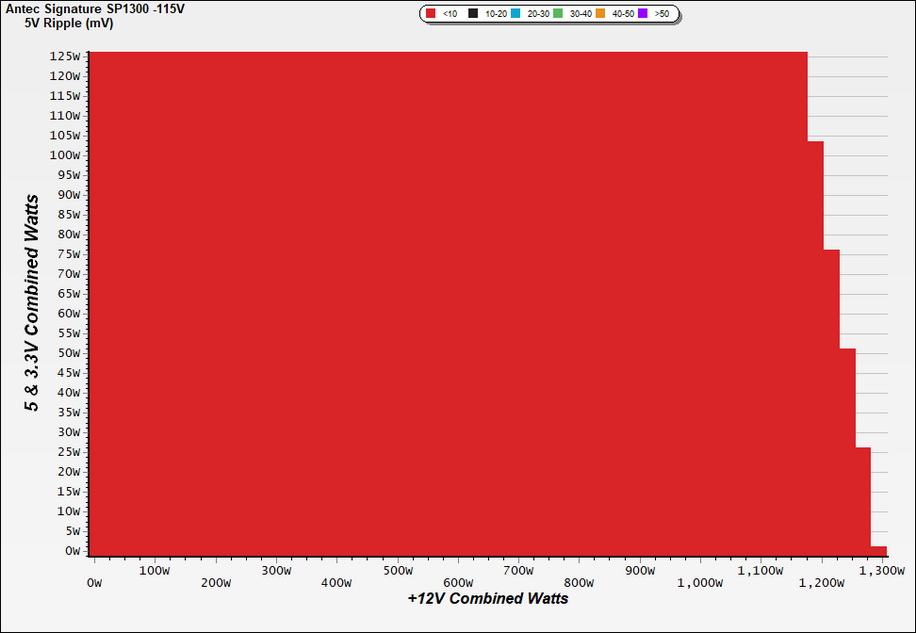Click the 10W y-axis label
Image resolution: width=916 pixels, height=633 pixels.
point(68,512)
